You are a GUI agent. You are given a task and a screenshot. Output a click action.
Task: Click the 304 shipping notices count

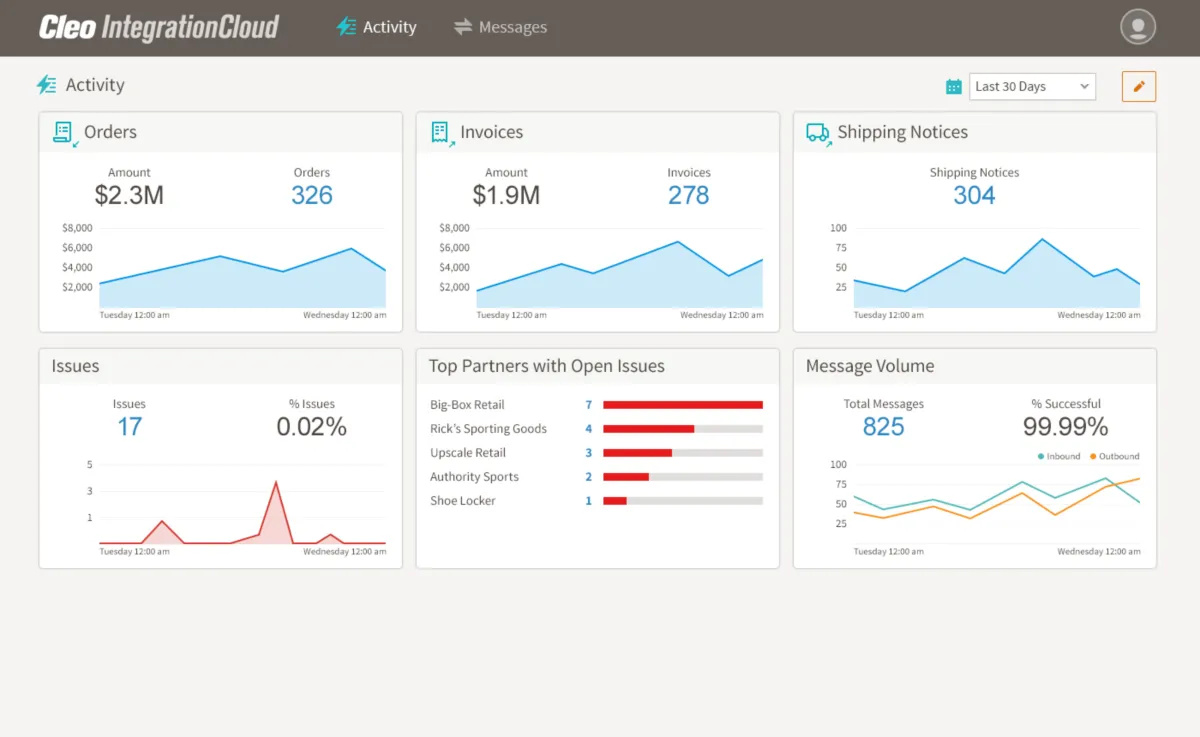click(x=974, y=195)
